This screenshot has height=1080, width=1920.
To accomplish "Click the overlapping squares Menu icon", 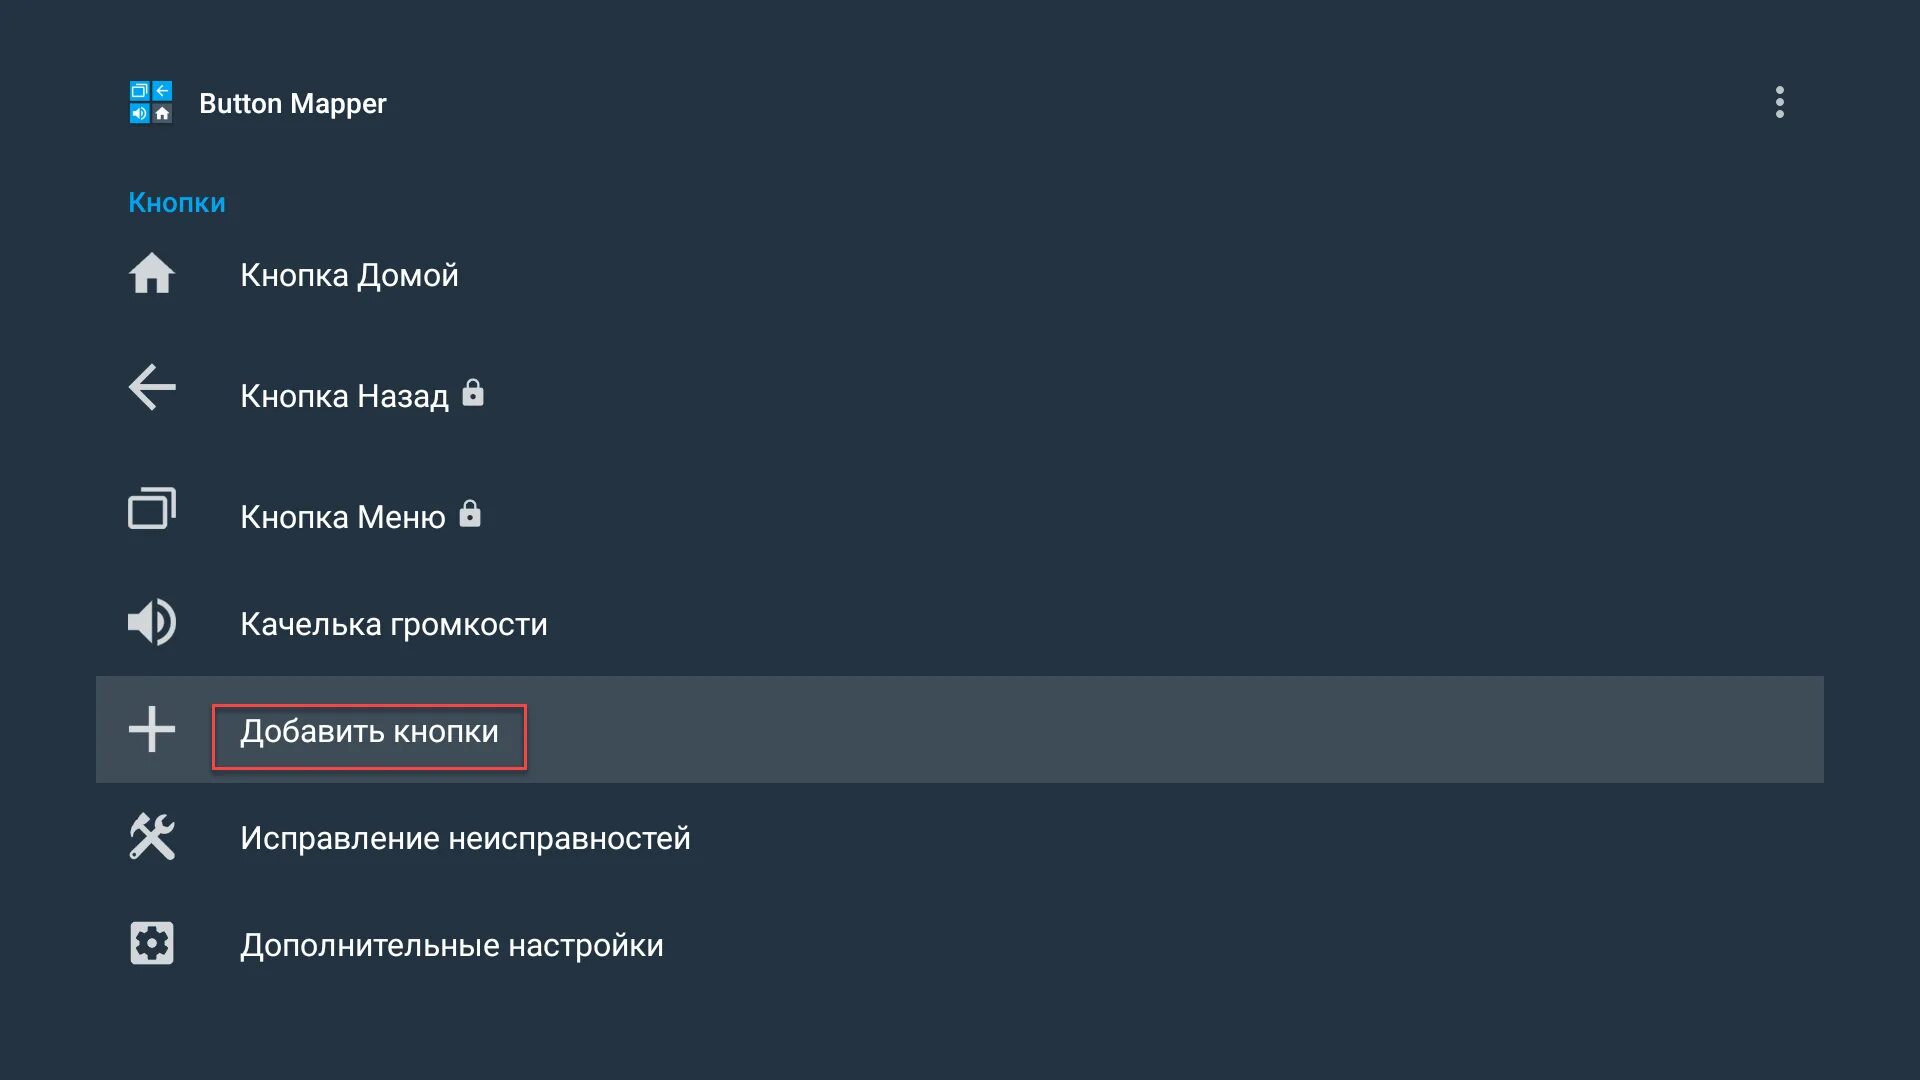I will 152,508.
